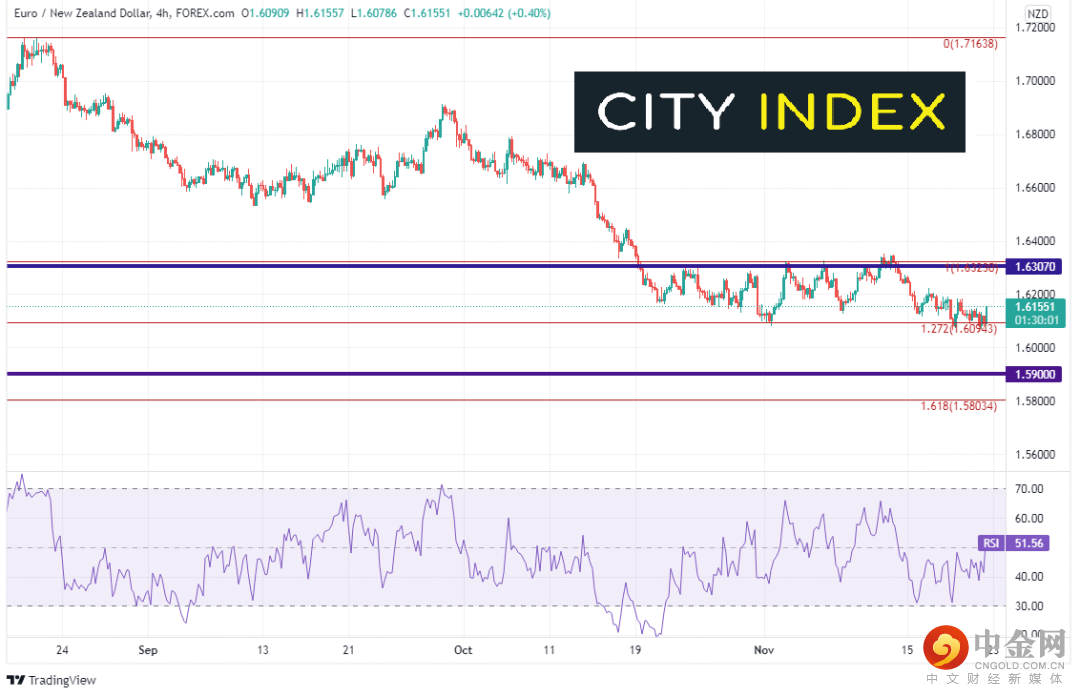This screenshot has height=697, width=1080.
Task: Click the current price label 1.61551
Action: point(1035,306)
